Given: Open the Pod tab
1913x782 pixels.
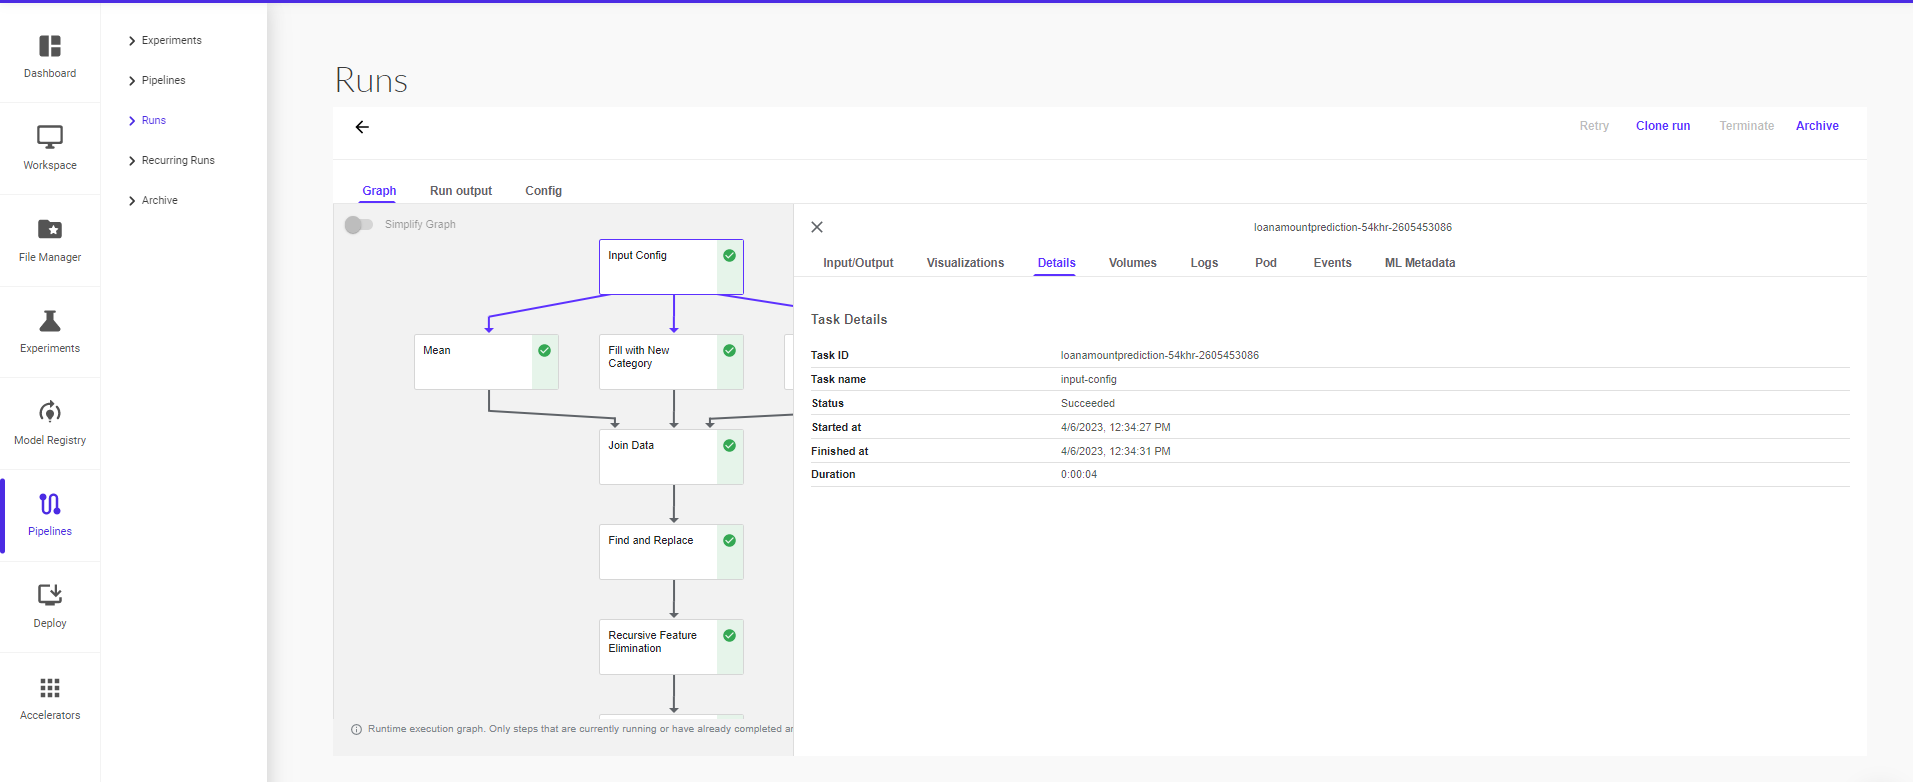Looking at the screenshot, I should point(1266,263).
